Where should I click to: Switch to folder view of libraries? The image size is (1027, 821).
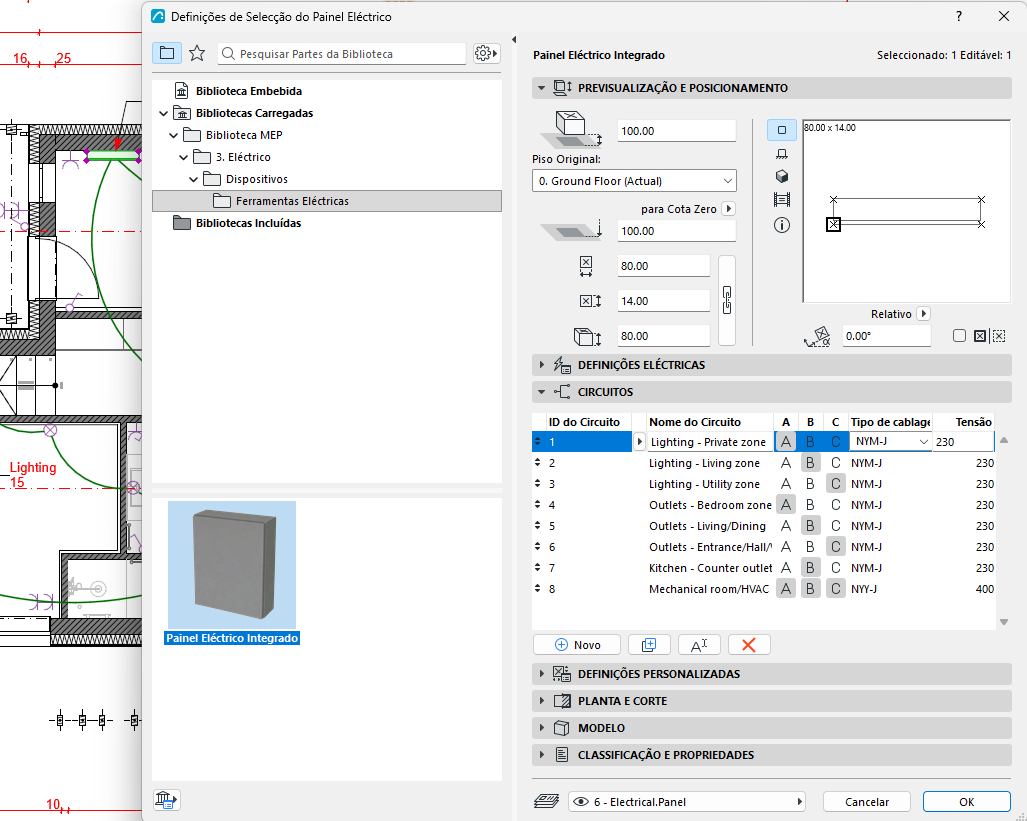(x=167, y=53)
